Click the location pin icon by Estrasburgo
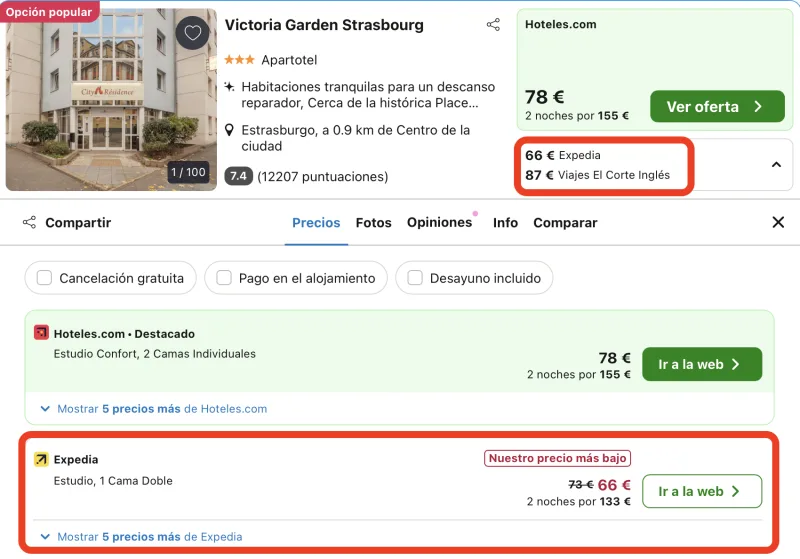Screen dimensions: 800x559 230,130
